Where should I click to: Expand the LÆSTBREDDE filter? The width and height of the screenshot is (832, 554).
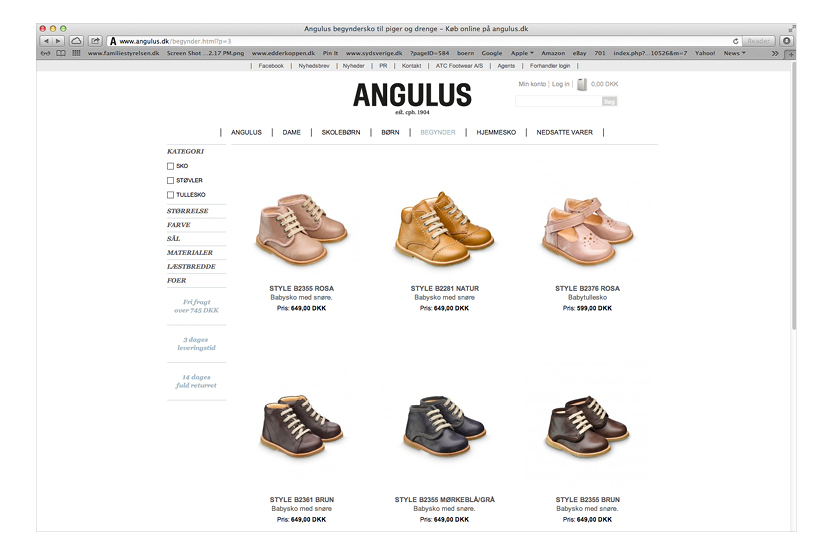pyautogui.click(x=191, y=266)
